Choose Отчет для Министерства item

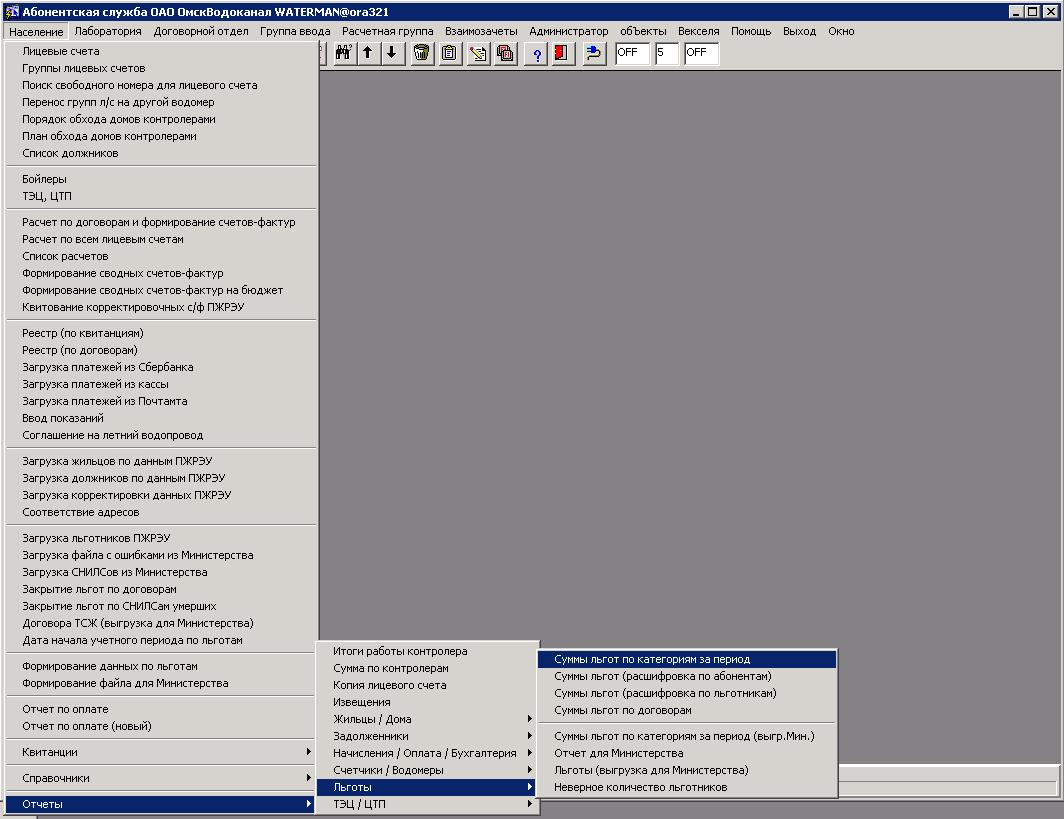[x=618, y=753]
